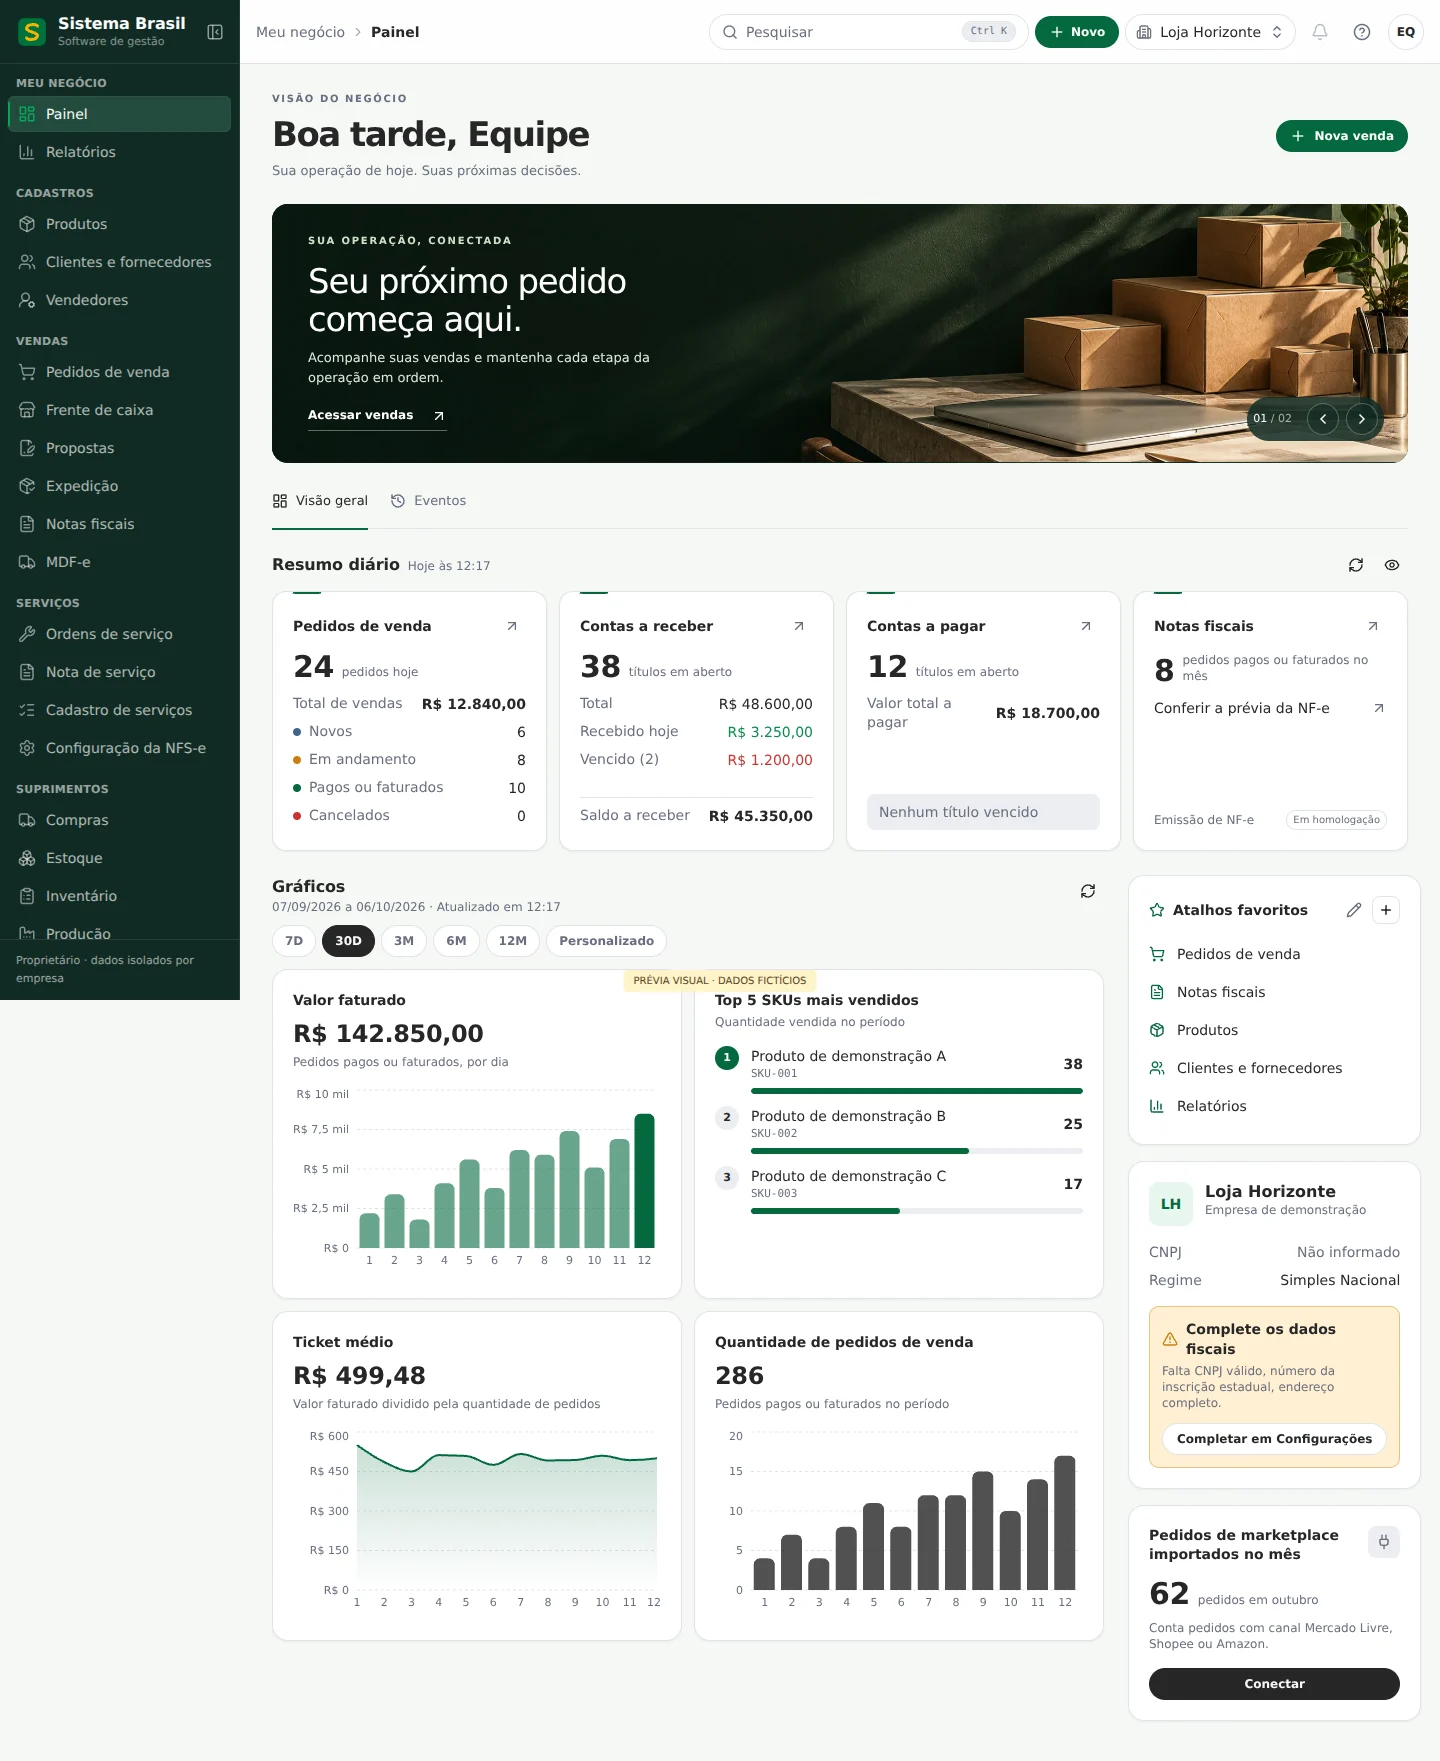Refresh the Resumo diário section
Viewport: 1440px width, 1761px height.
[x=1356, y=565]
